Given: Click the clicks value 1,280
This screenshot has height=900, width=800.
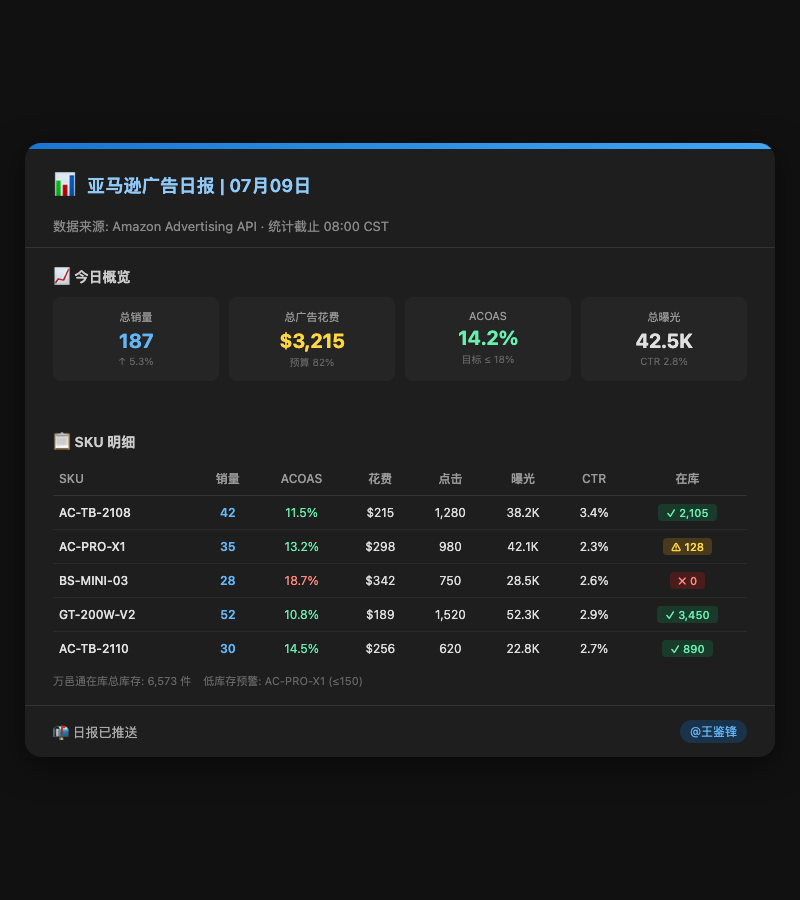Looking at the screenshot, I should (450, 513).
